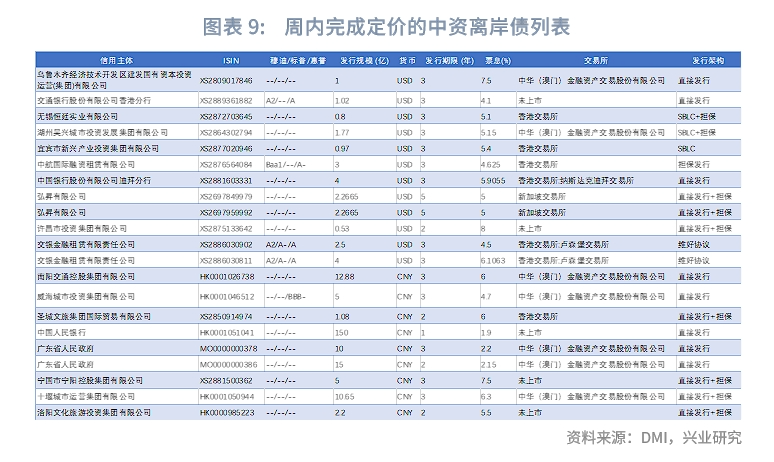Select issuer 中国银行股份有限公司迪拜分行
The height and width of the screenshot is (462, 774).
[x=94, y=181]
